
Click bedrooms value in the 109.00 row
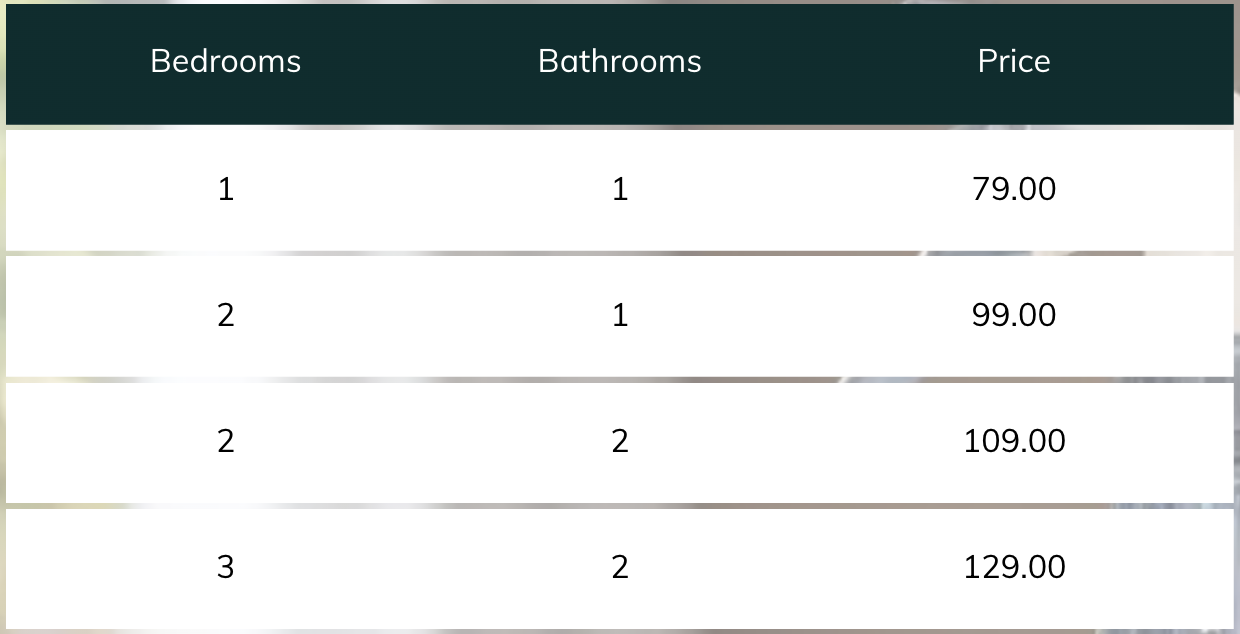226,441
